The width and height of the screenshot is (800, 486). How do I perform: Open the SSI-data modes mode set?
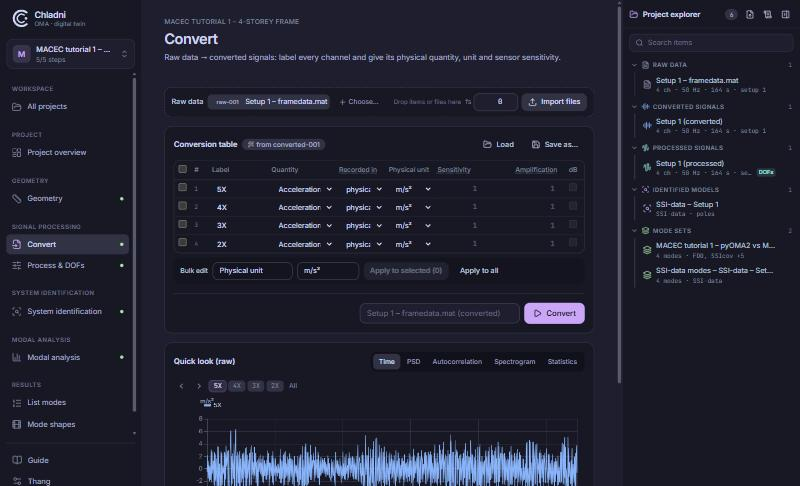pos(712,275)
